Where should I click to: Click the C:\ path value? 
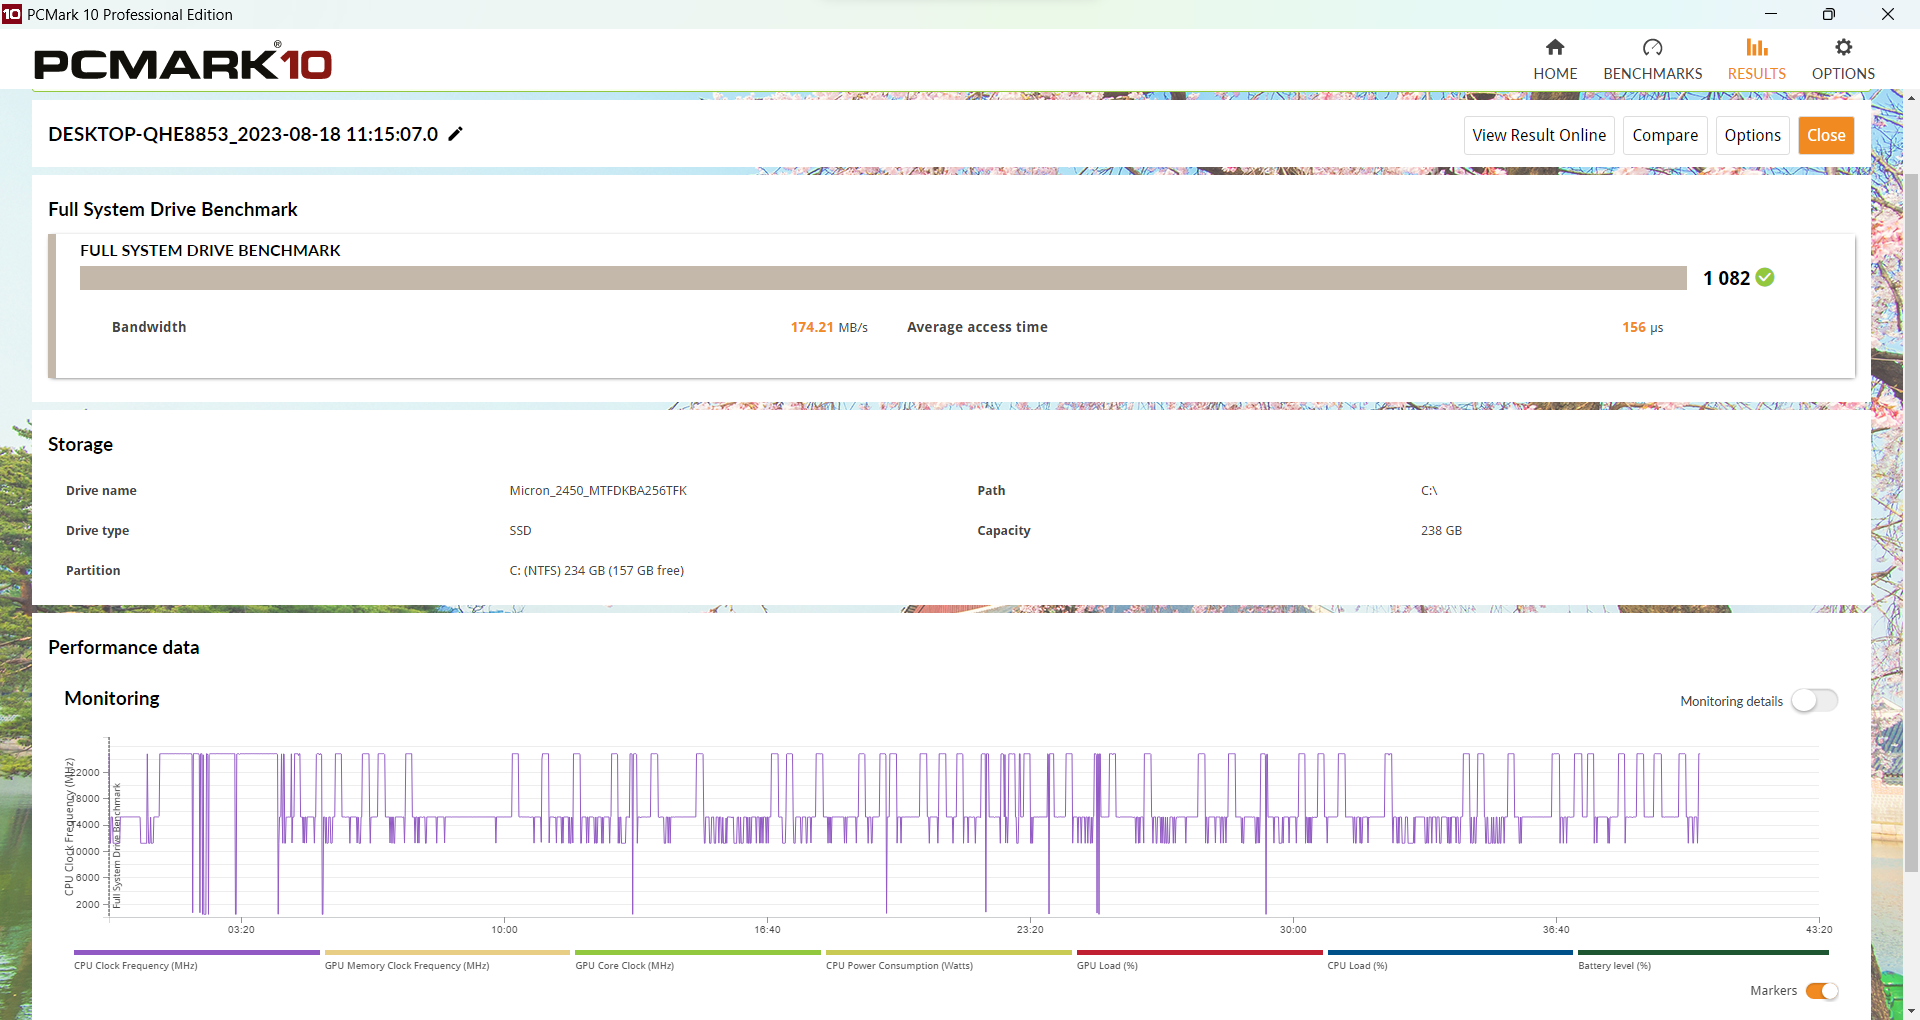click(x=1429, y=490)
